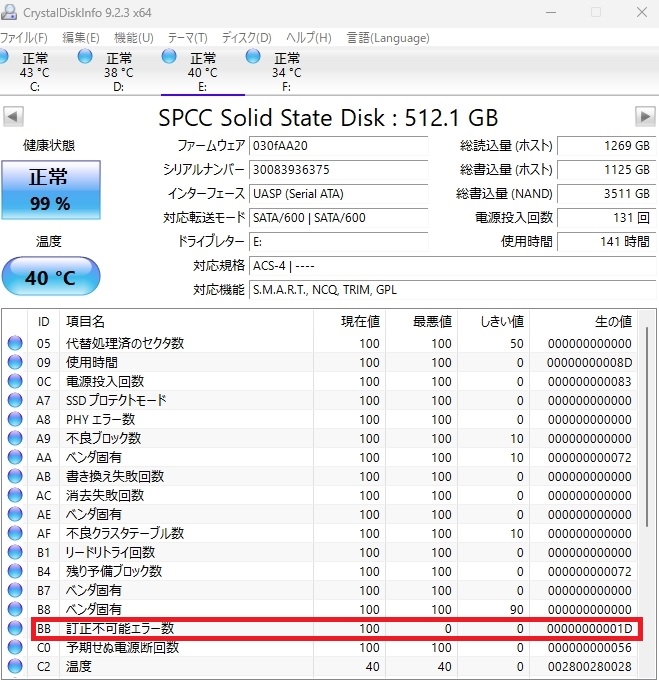Click the NAND writes value 3511 GB

coord(607,194)
